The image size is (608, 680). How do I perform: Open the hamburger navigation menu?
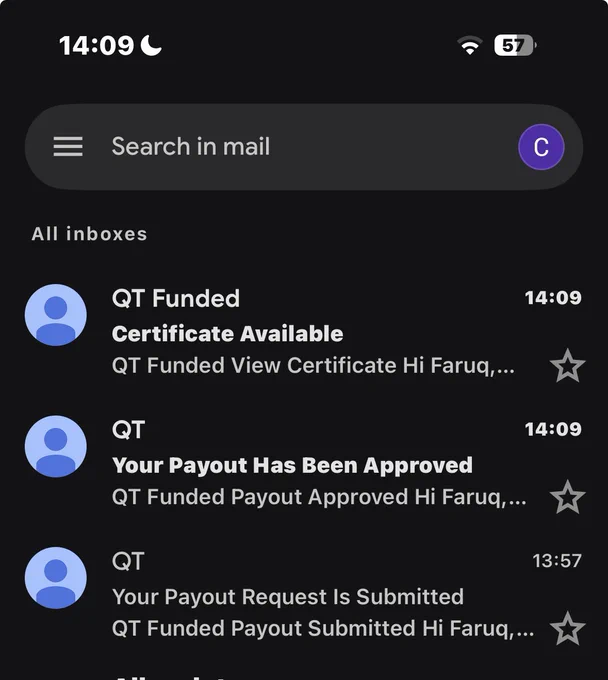[x=68, y=147]
